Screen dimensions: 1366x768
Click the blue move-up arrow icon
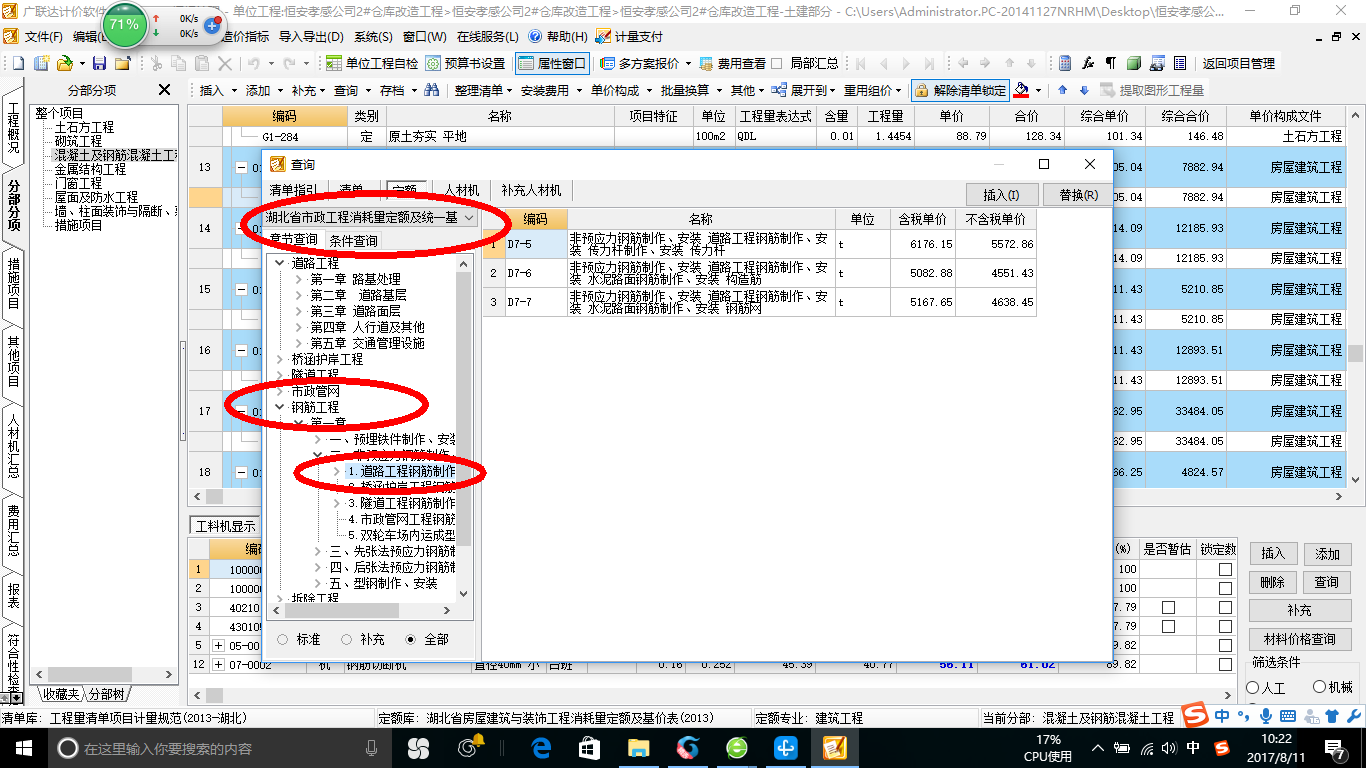pos(1062,90)
